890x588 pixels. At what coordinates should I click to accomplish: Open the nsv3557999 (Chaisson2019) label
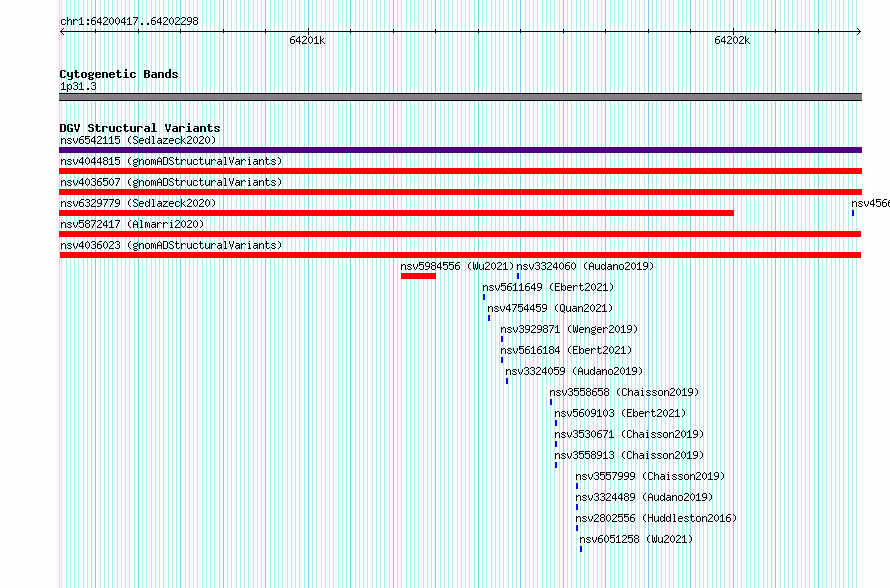pos(650,476)
